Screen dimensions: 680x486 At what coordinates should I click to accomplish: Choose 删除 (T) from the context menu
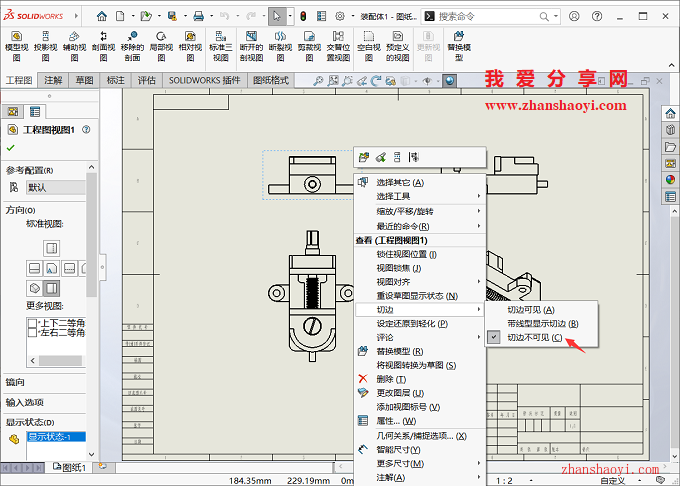[x=420, y=379]
